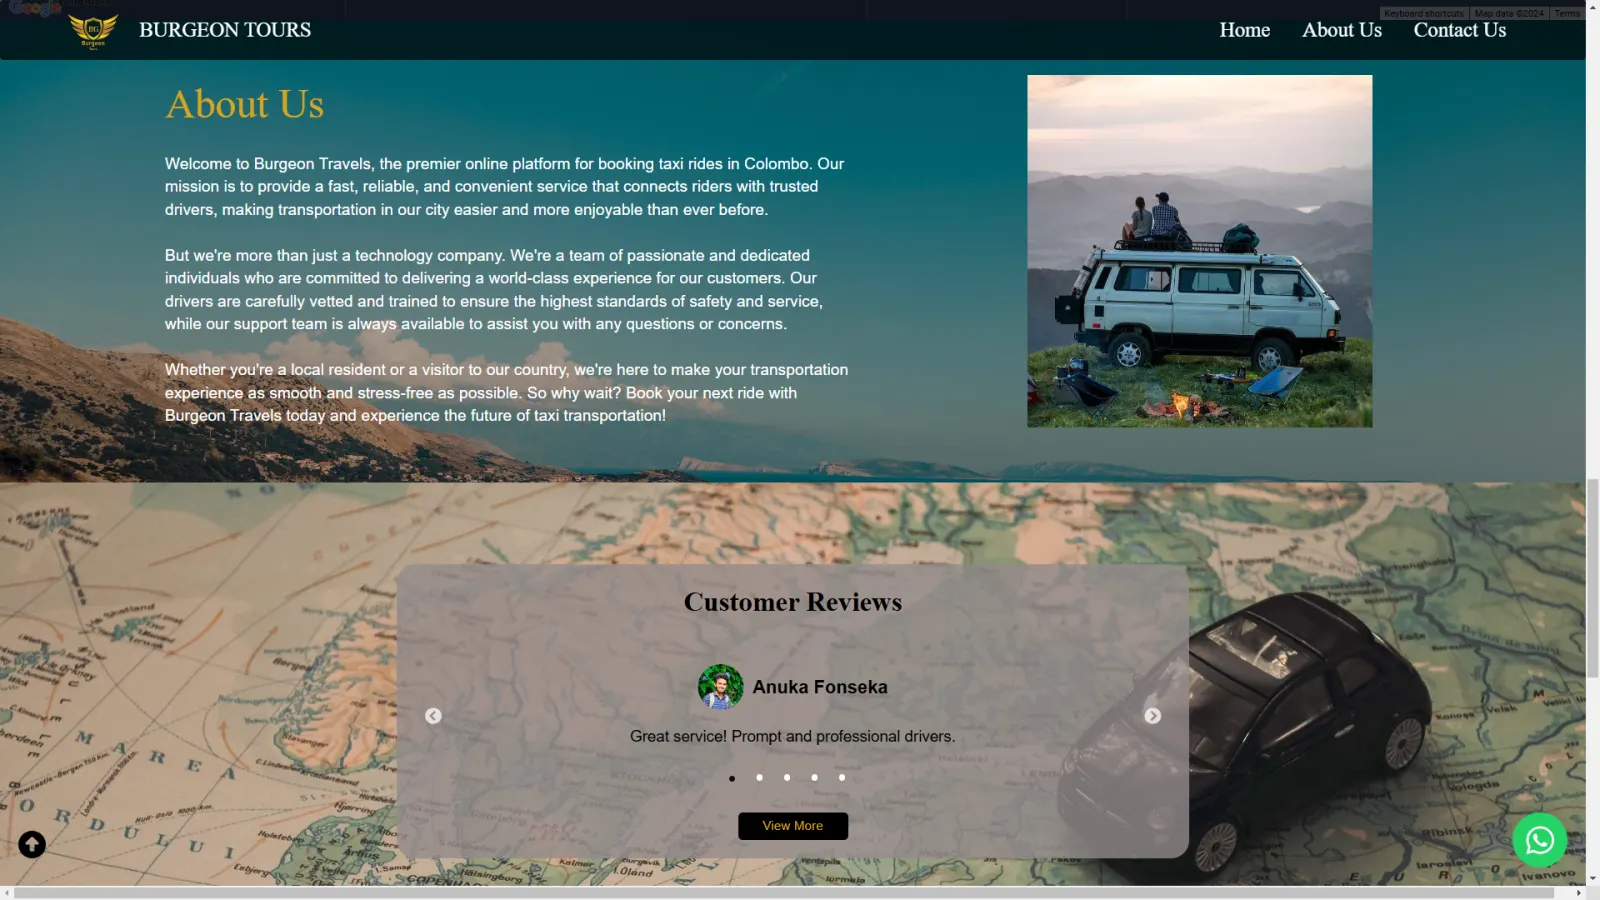Viewport: 1600px width, 900px height.
Task: Go to the Home menu item
Action: tap(1245, 30)
